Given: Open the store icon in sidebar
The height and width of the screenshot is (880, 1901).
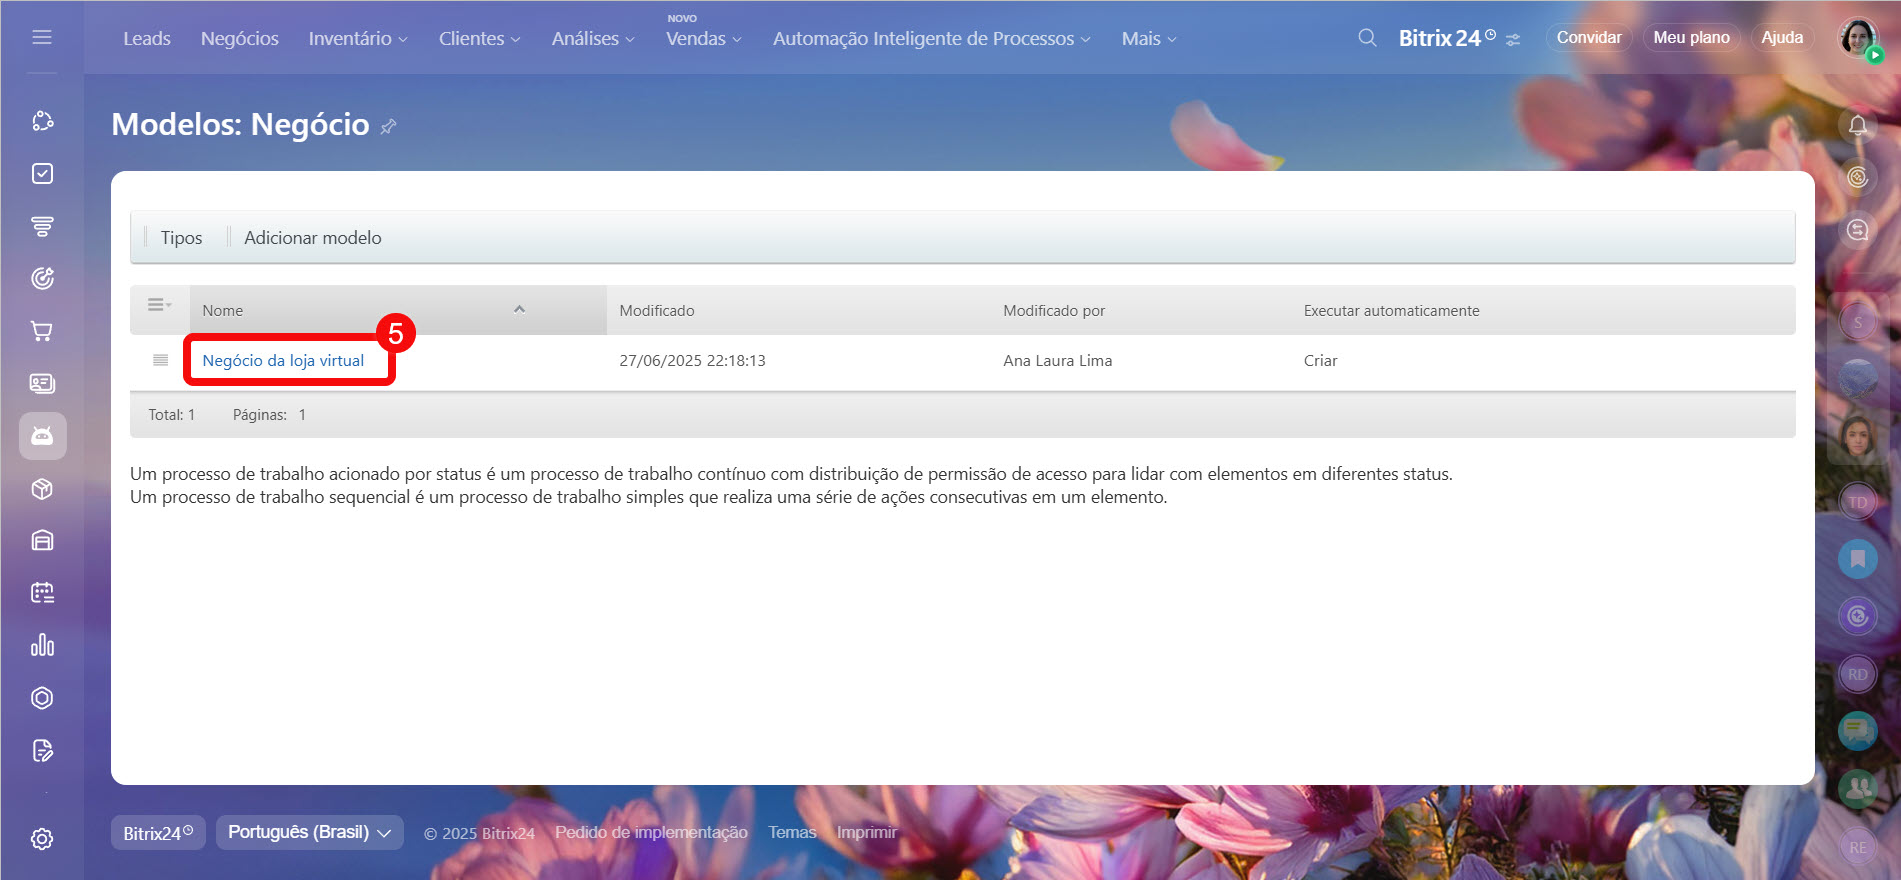Looking at the screenshot, I should tap(42, 541).
